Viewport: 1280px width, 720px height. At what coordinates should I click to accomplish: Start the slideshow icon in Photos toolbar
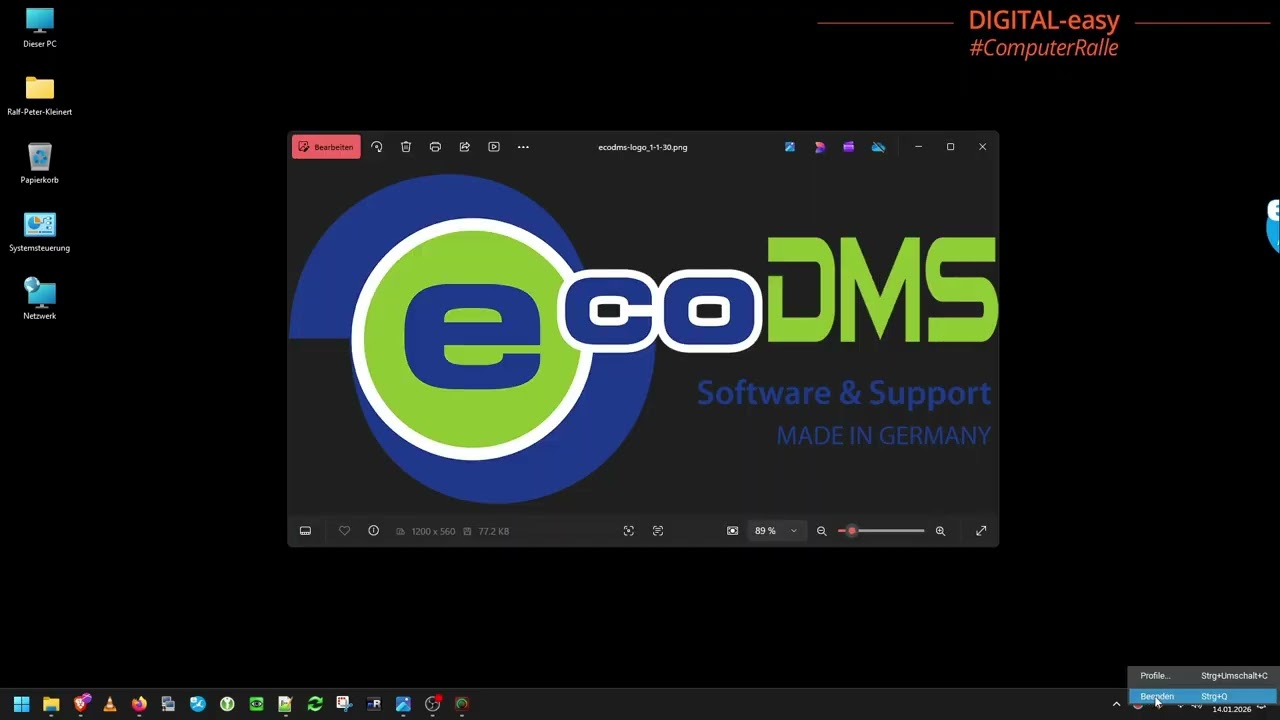tap(494, 147)
